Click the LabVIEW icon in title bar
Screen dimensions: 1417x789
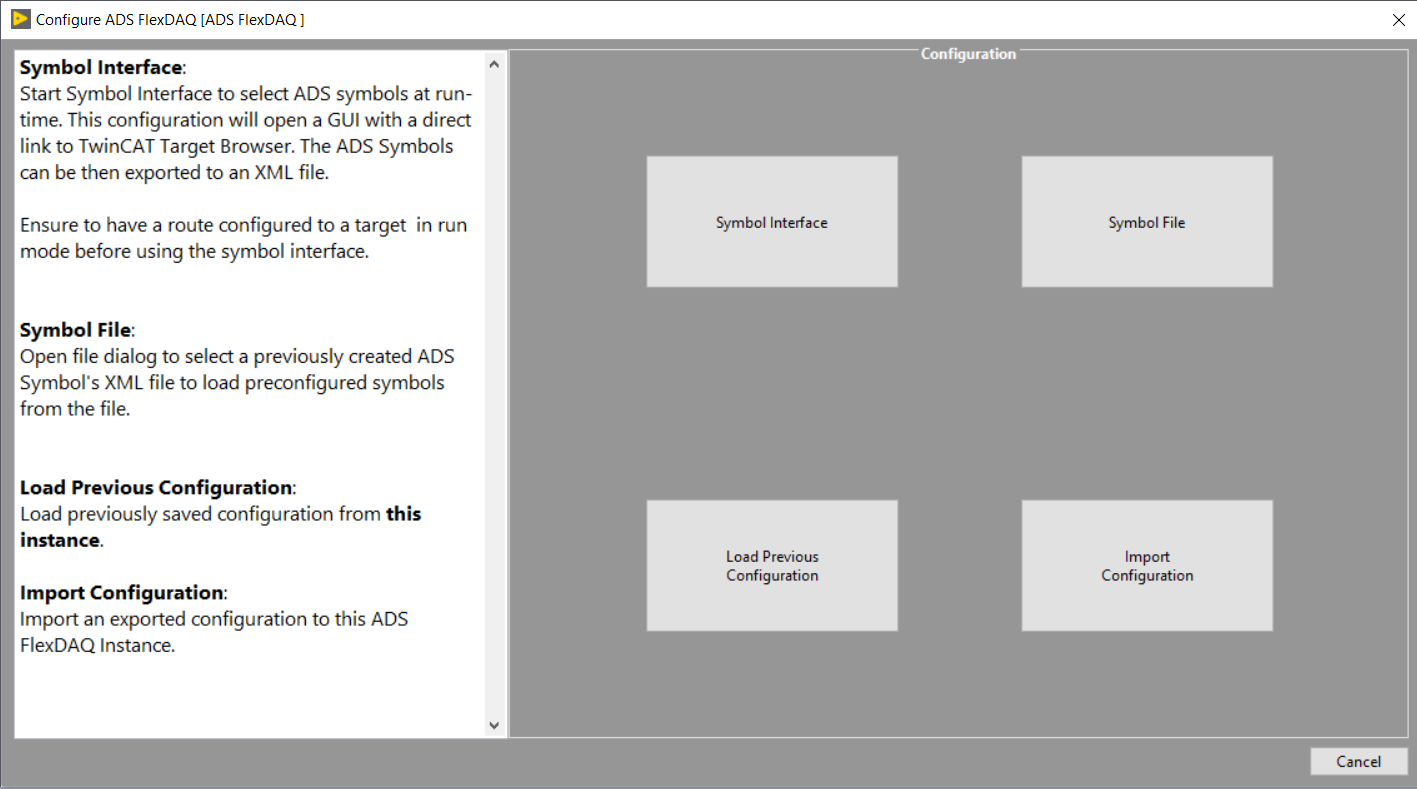click(20, 19)
